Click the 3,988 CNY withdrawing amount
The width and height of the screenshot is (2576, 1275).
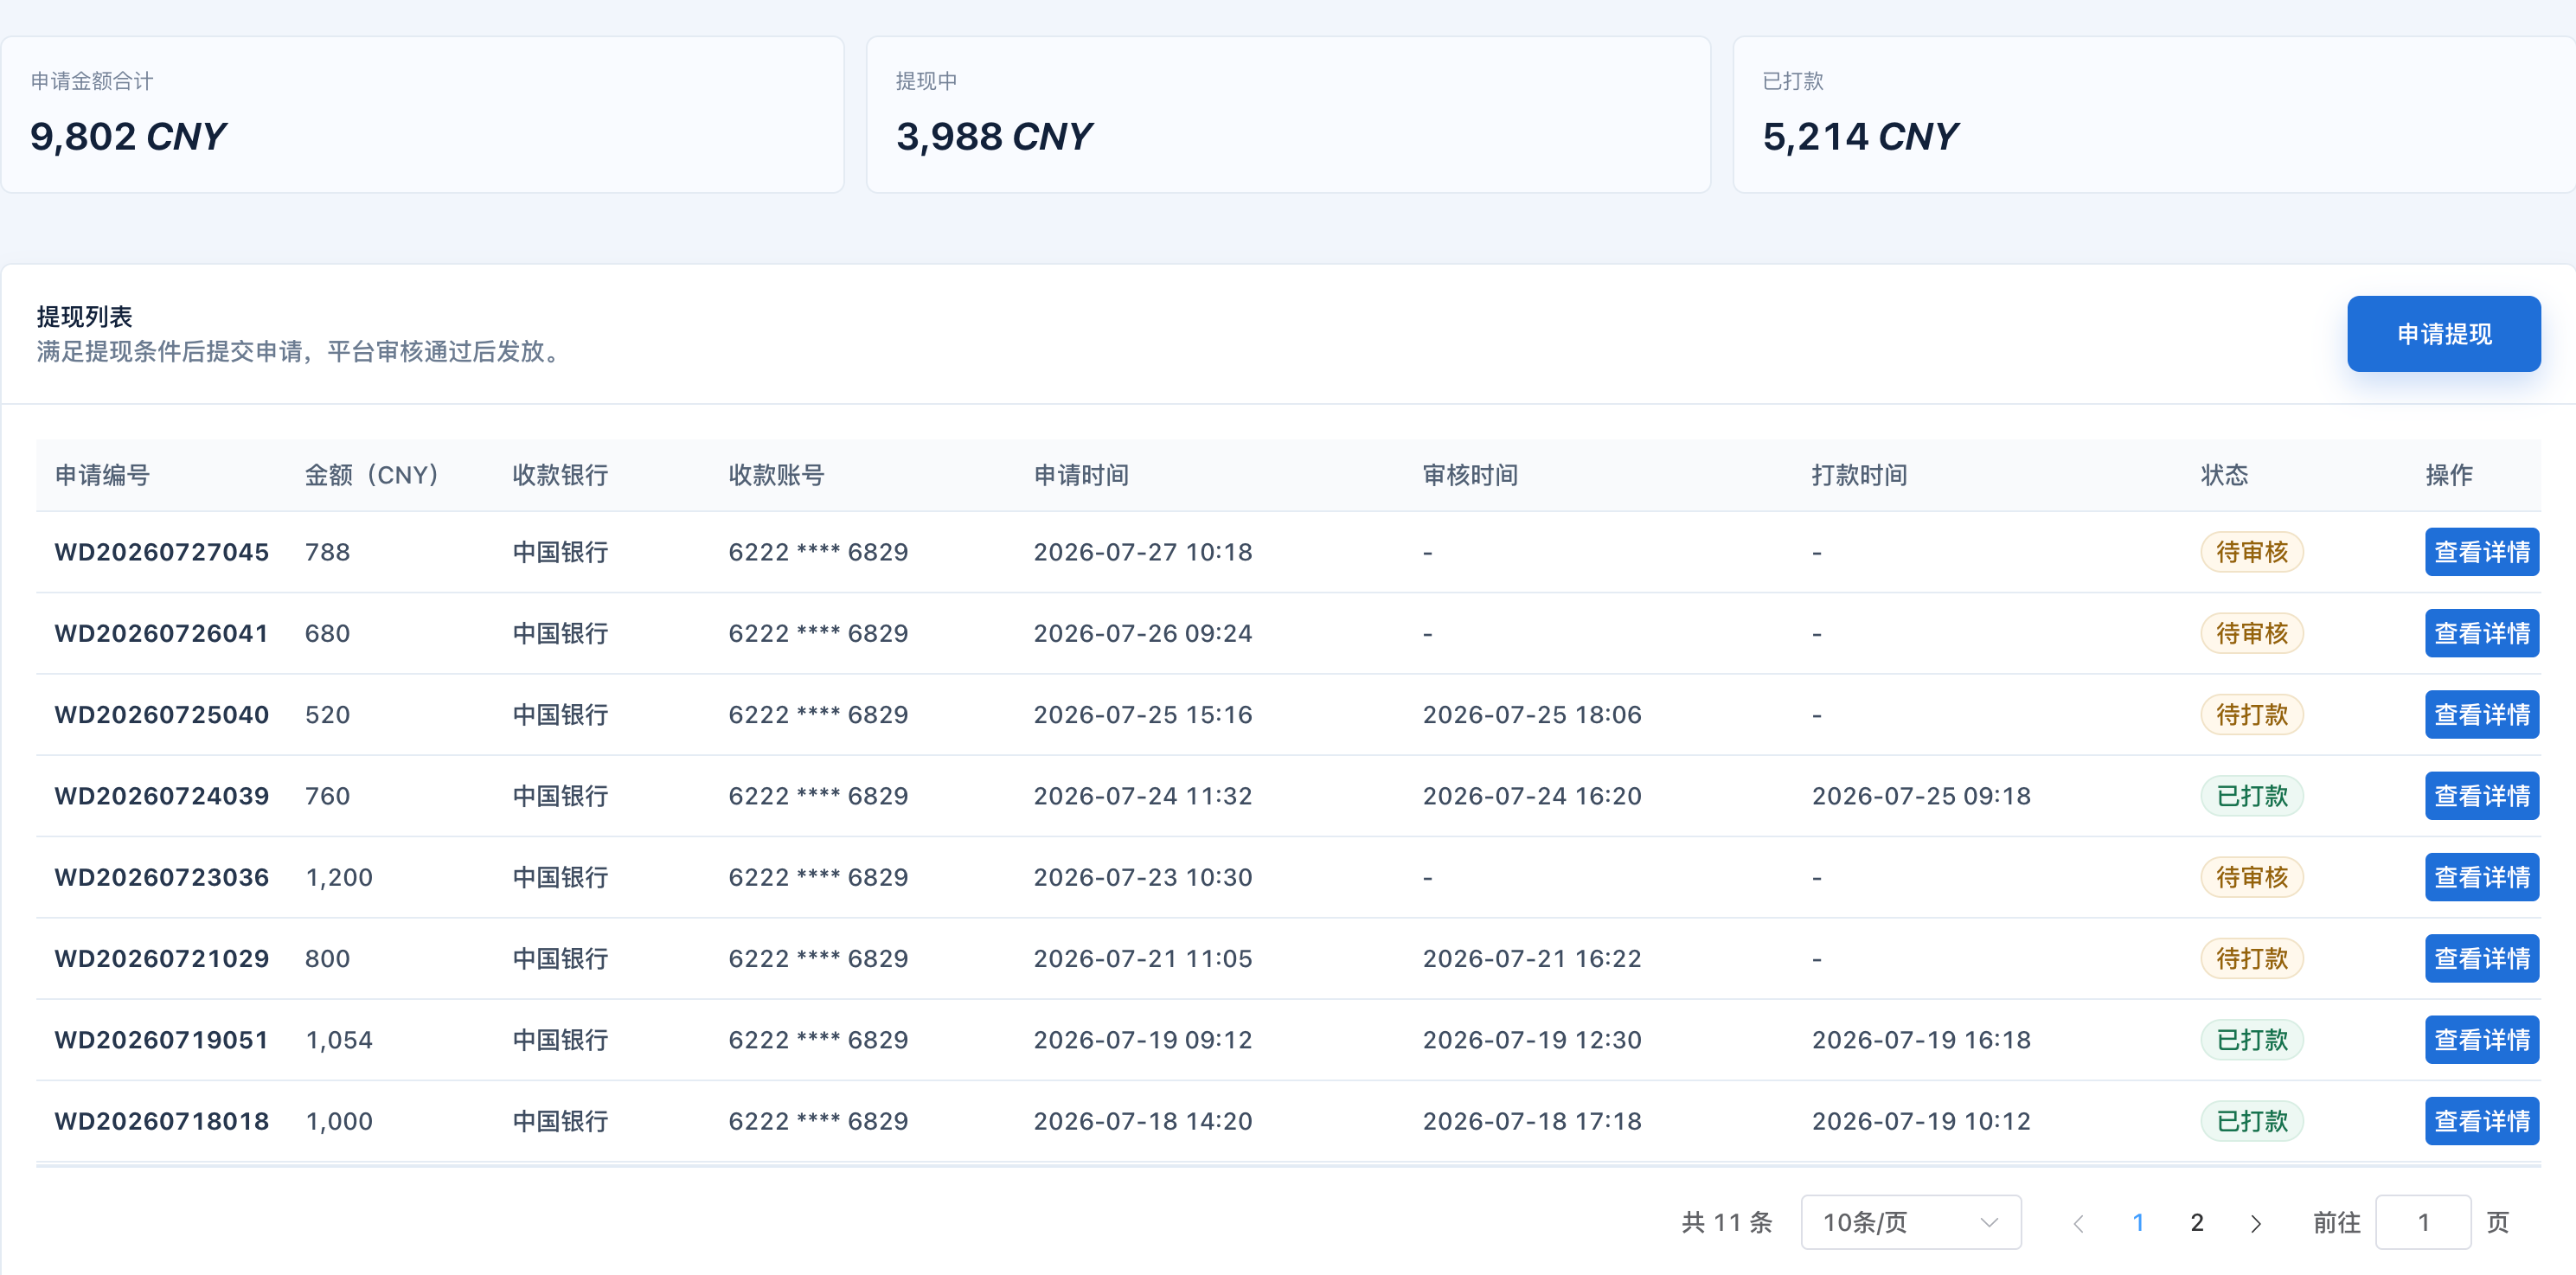[x=994, y=137]
